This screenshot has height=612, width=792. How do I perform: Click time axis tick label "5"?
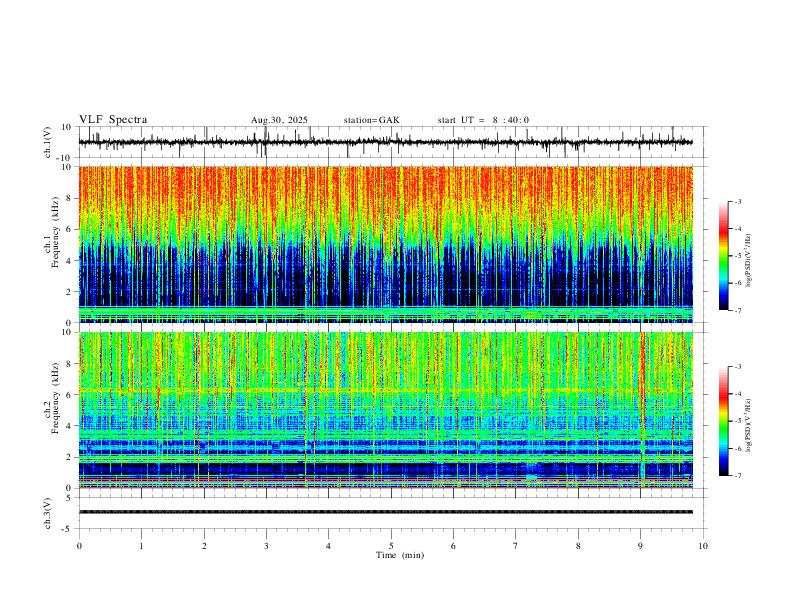coord(391,546)
